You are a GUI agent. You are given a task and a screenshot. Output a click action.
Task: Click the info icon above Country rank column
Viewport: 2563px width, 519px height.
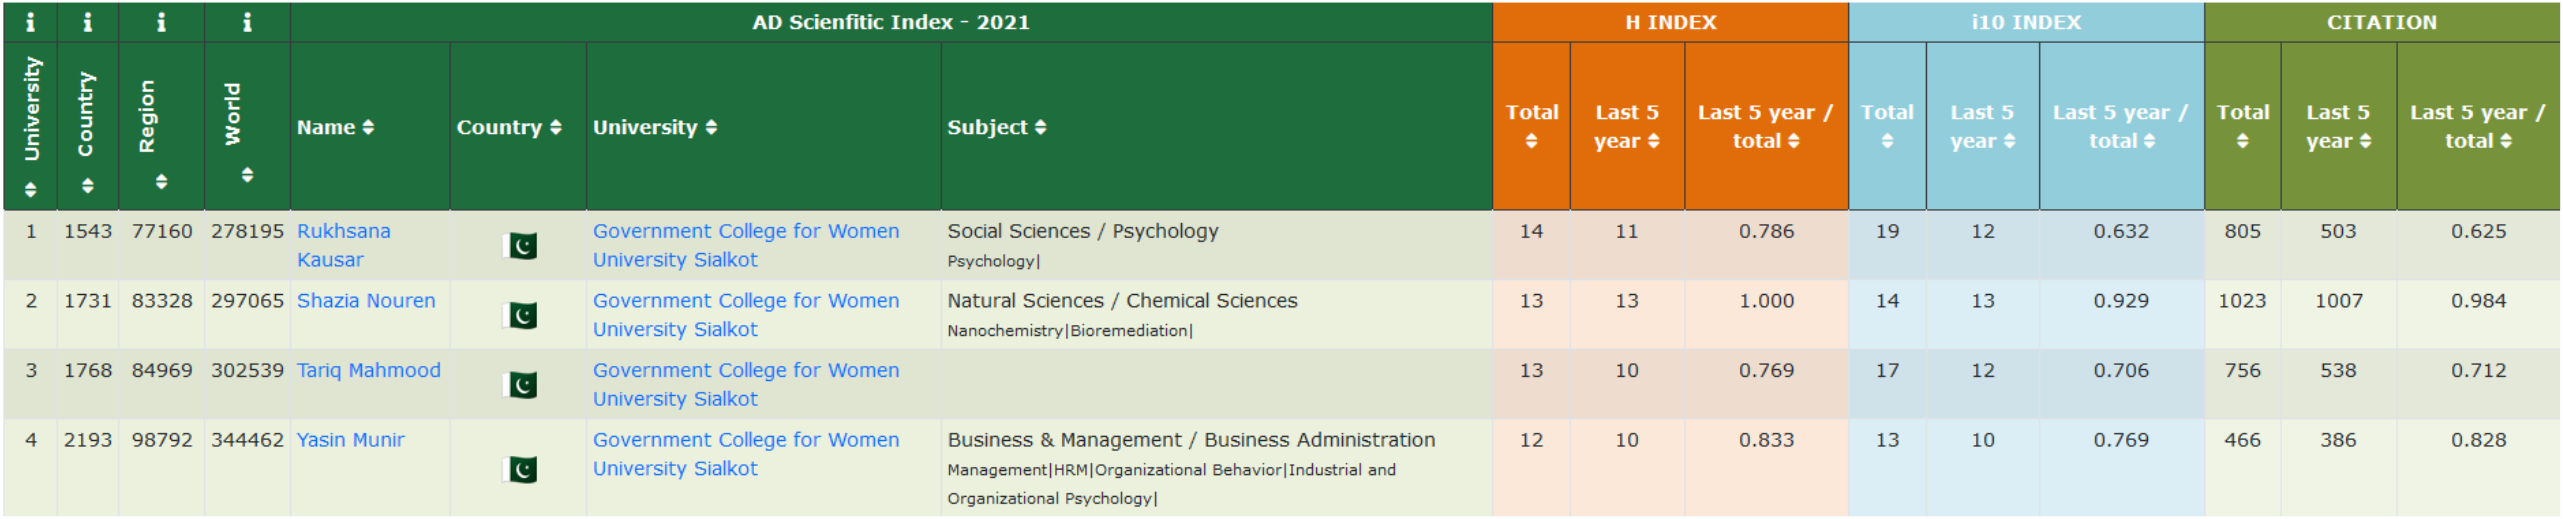click(88, 22)
